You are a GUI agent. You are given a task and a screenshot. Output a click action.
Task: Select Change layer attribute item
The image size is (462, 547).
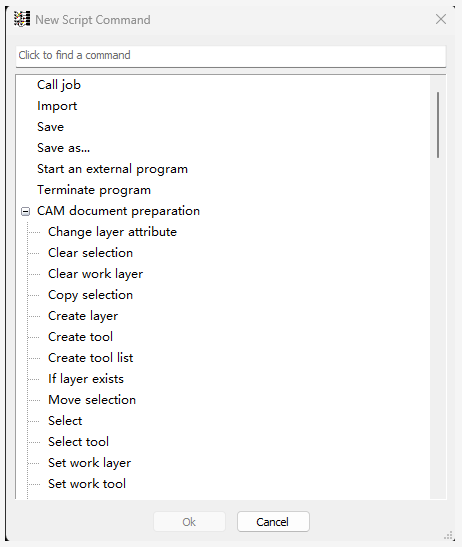112,232
